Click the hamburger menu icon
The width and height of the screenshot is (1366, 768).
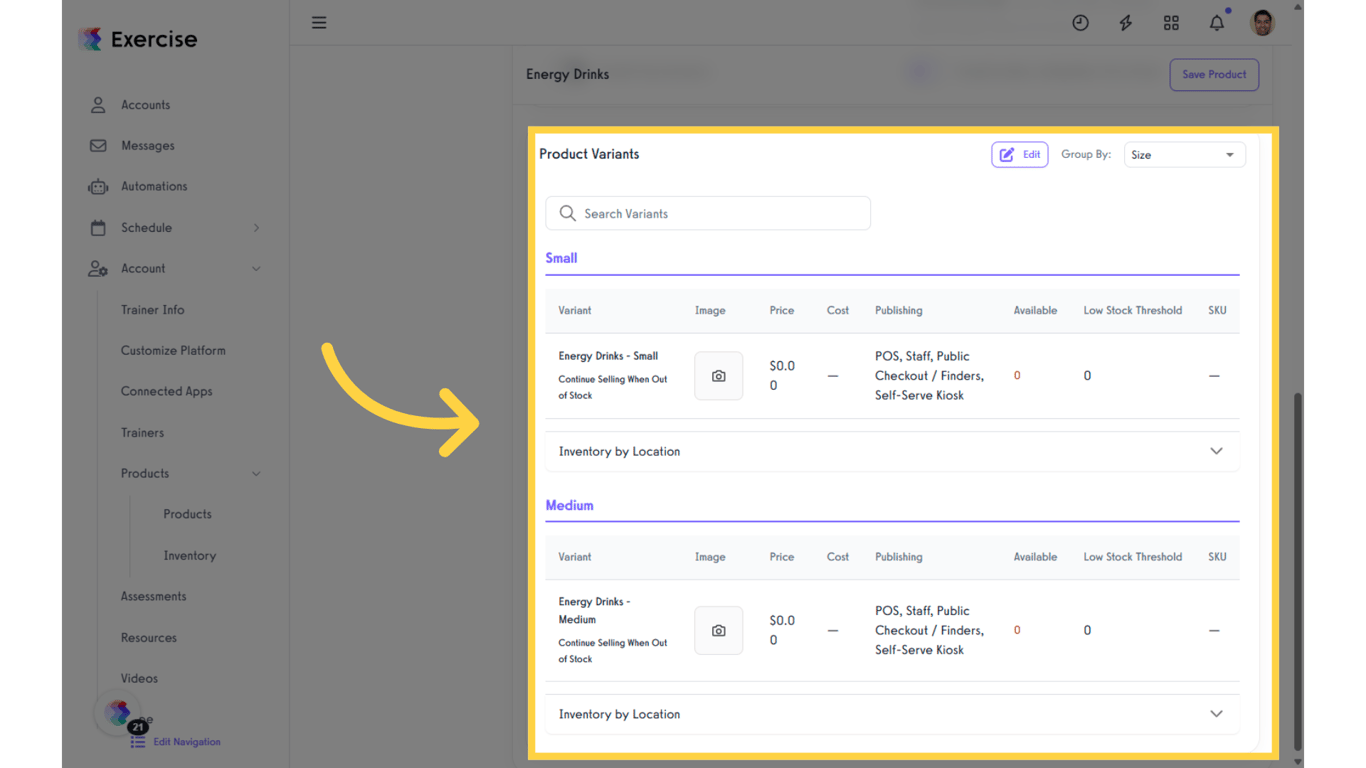click(319, 22)
